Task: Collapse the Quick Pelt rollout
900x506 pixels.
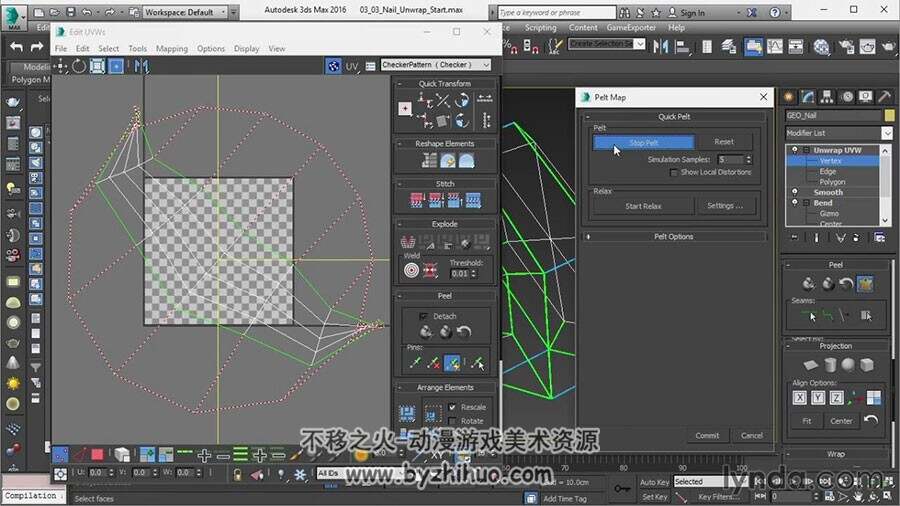Action: (x=587, y=116)
